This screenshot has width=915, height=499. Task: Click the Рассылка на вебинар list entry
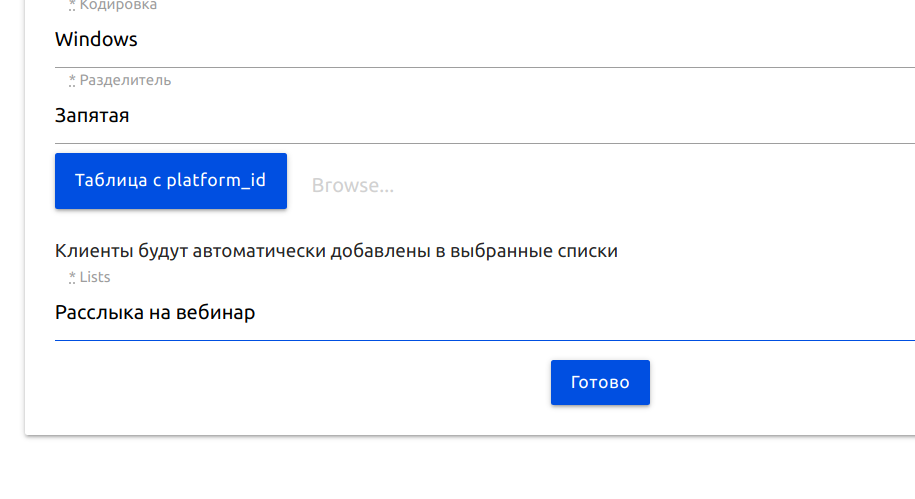point(155,312)
